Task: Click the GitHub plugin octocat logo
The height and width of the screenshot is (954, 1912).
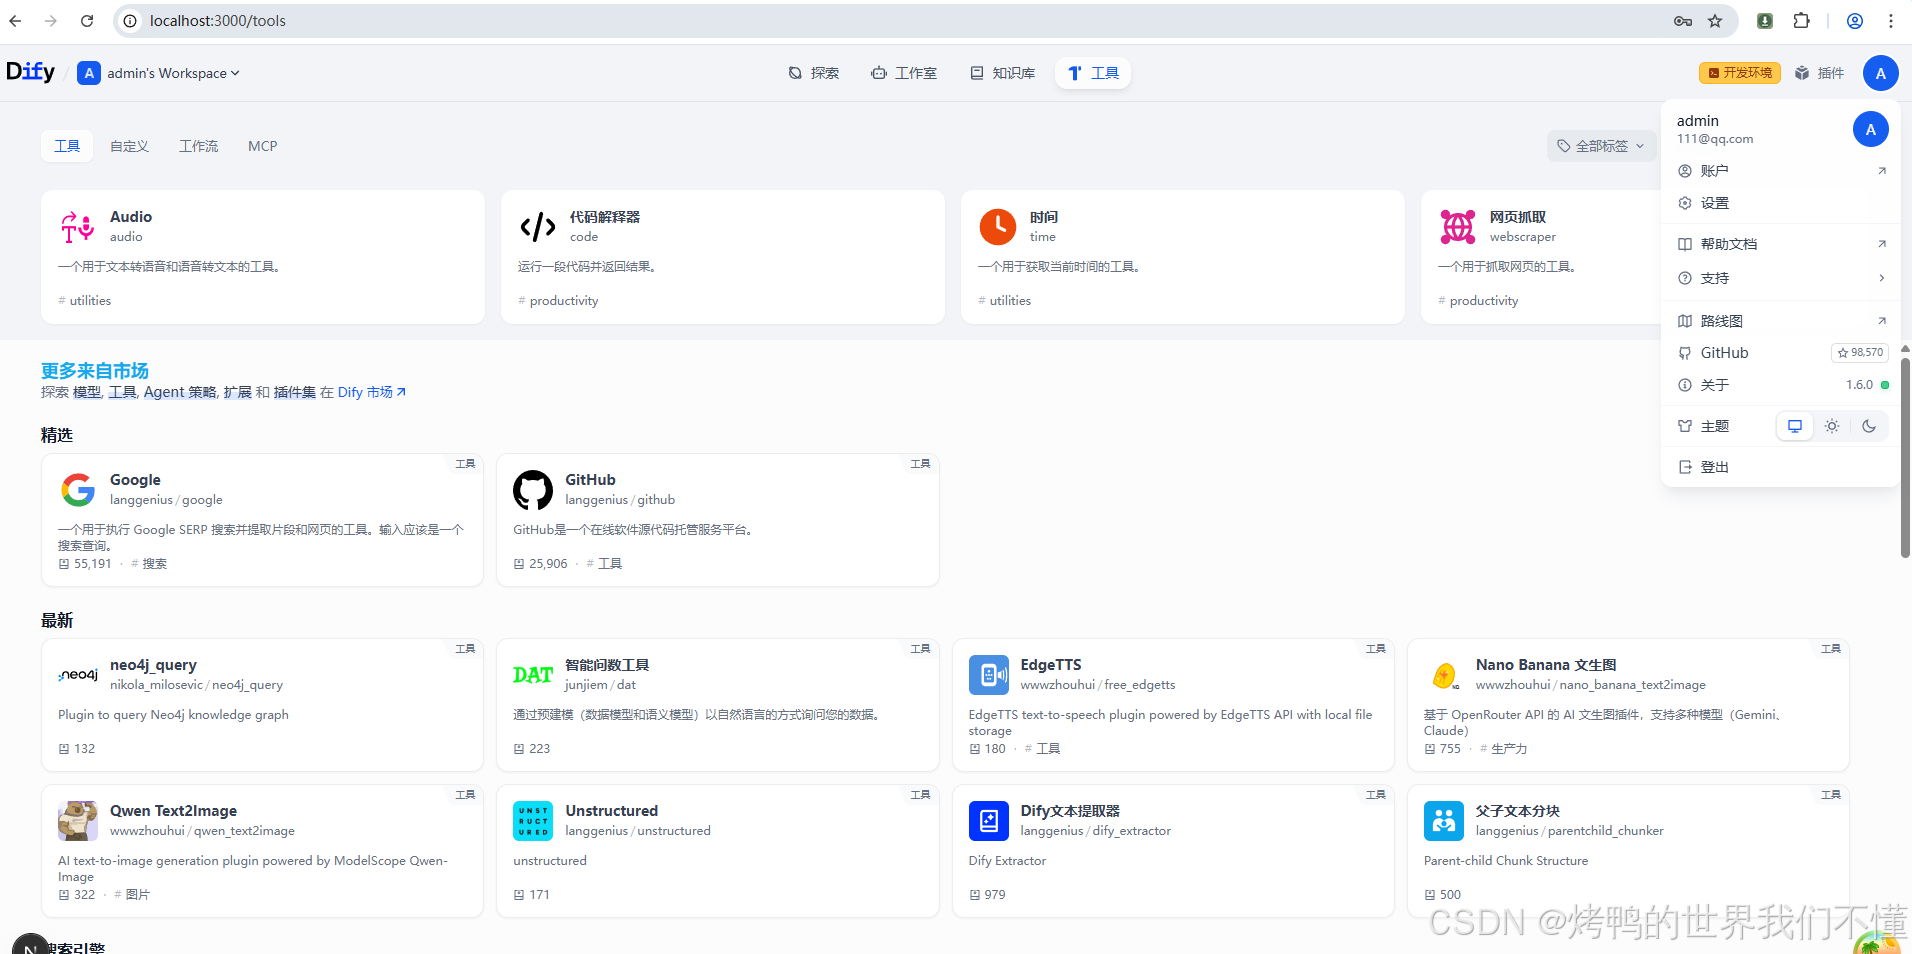Action: [533, 490]
